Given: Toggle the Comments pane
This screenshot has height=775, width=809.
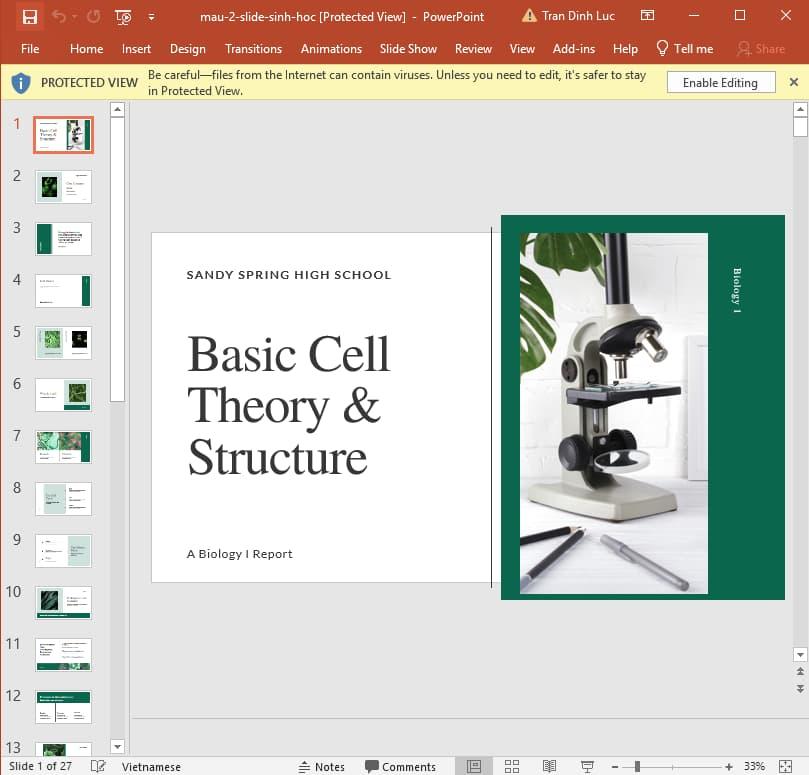Looking at the screenshot, I should (x=400, y=766).
